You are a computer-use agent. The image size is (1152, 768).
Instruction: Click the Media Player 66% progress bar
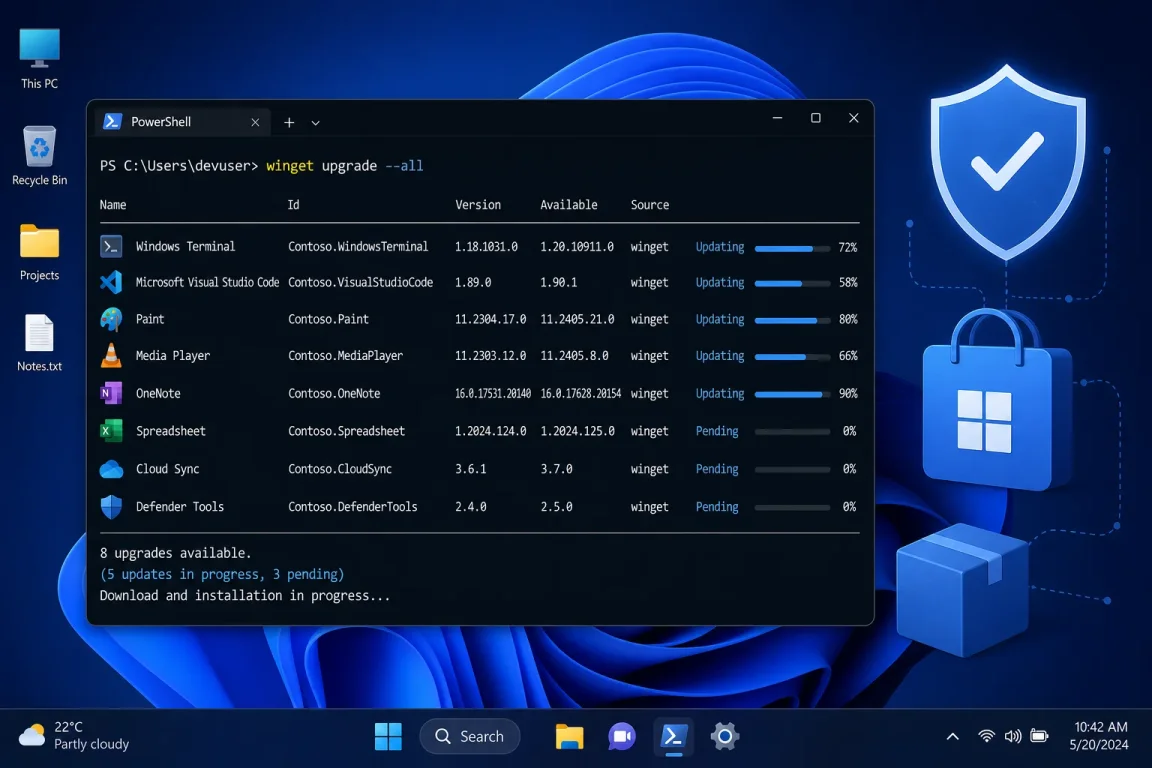pos(792,357)
